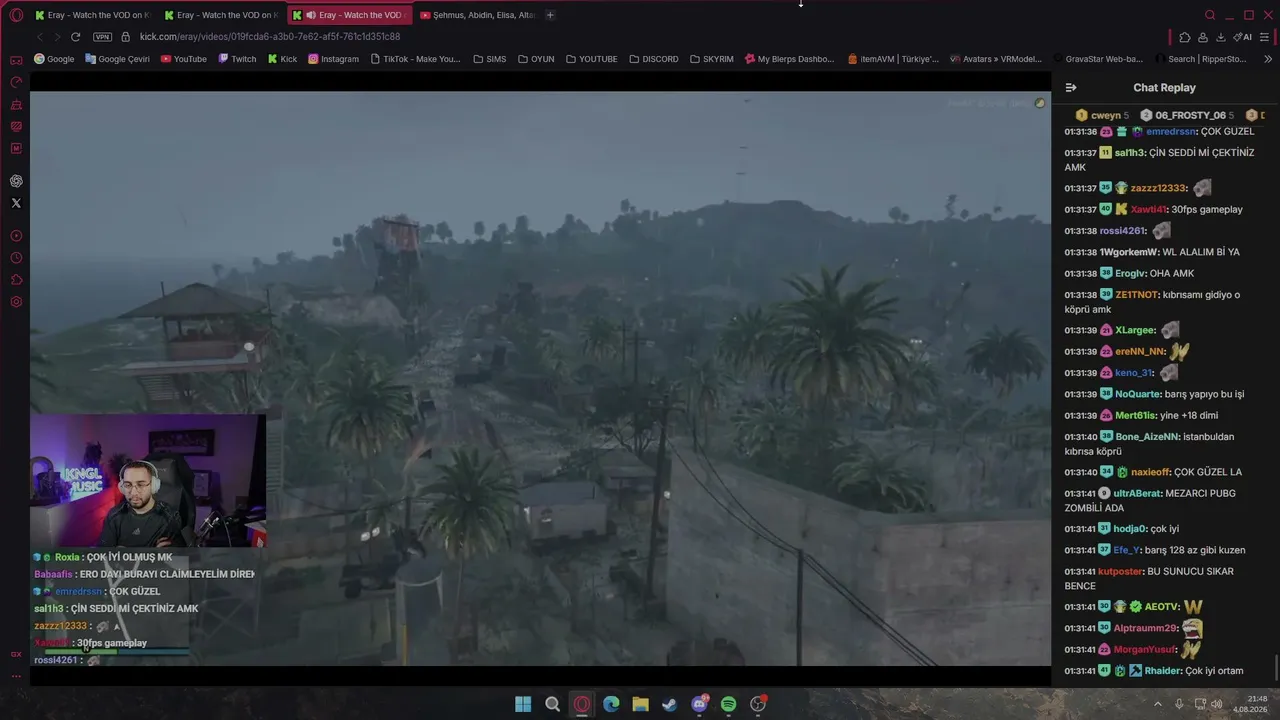Viewport: 1280px width, 720px height.
Task: Show hidden system tray icons
Action: pos(1158,704)
